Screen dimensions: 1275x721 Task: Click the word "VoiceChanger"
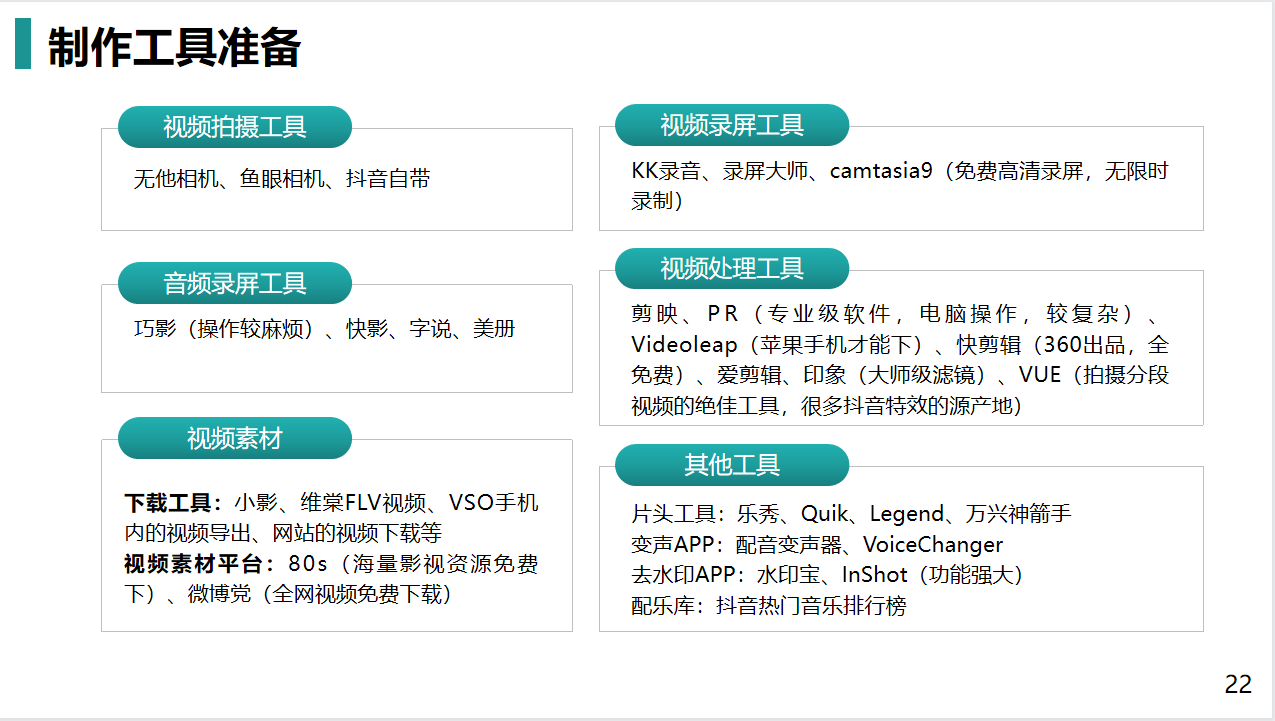coord(933,545)
